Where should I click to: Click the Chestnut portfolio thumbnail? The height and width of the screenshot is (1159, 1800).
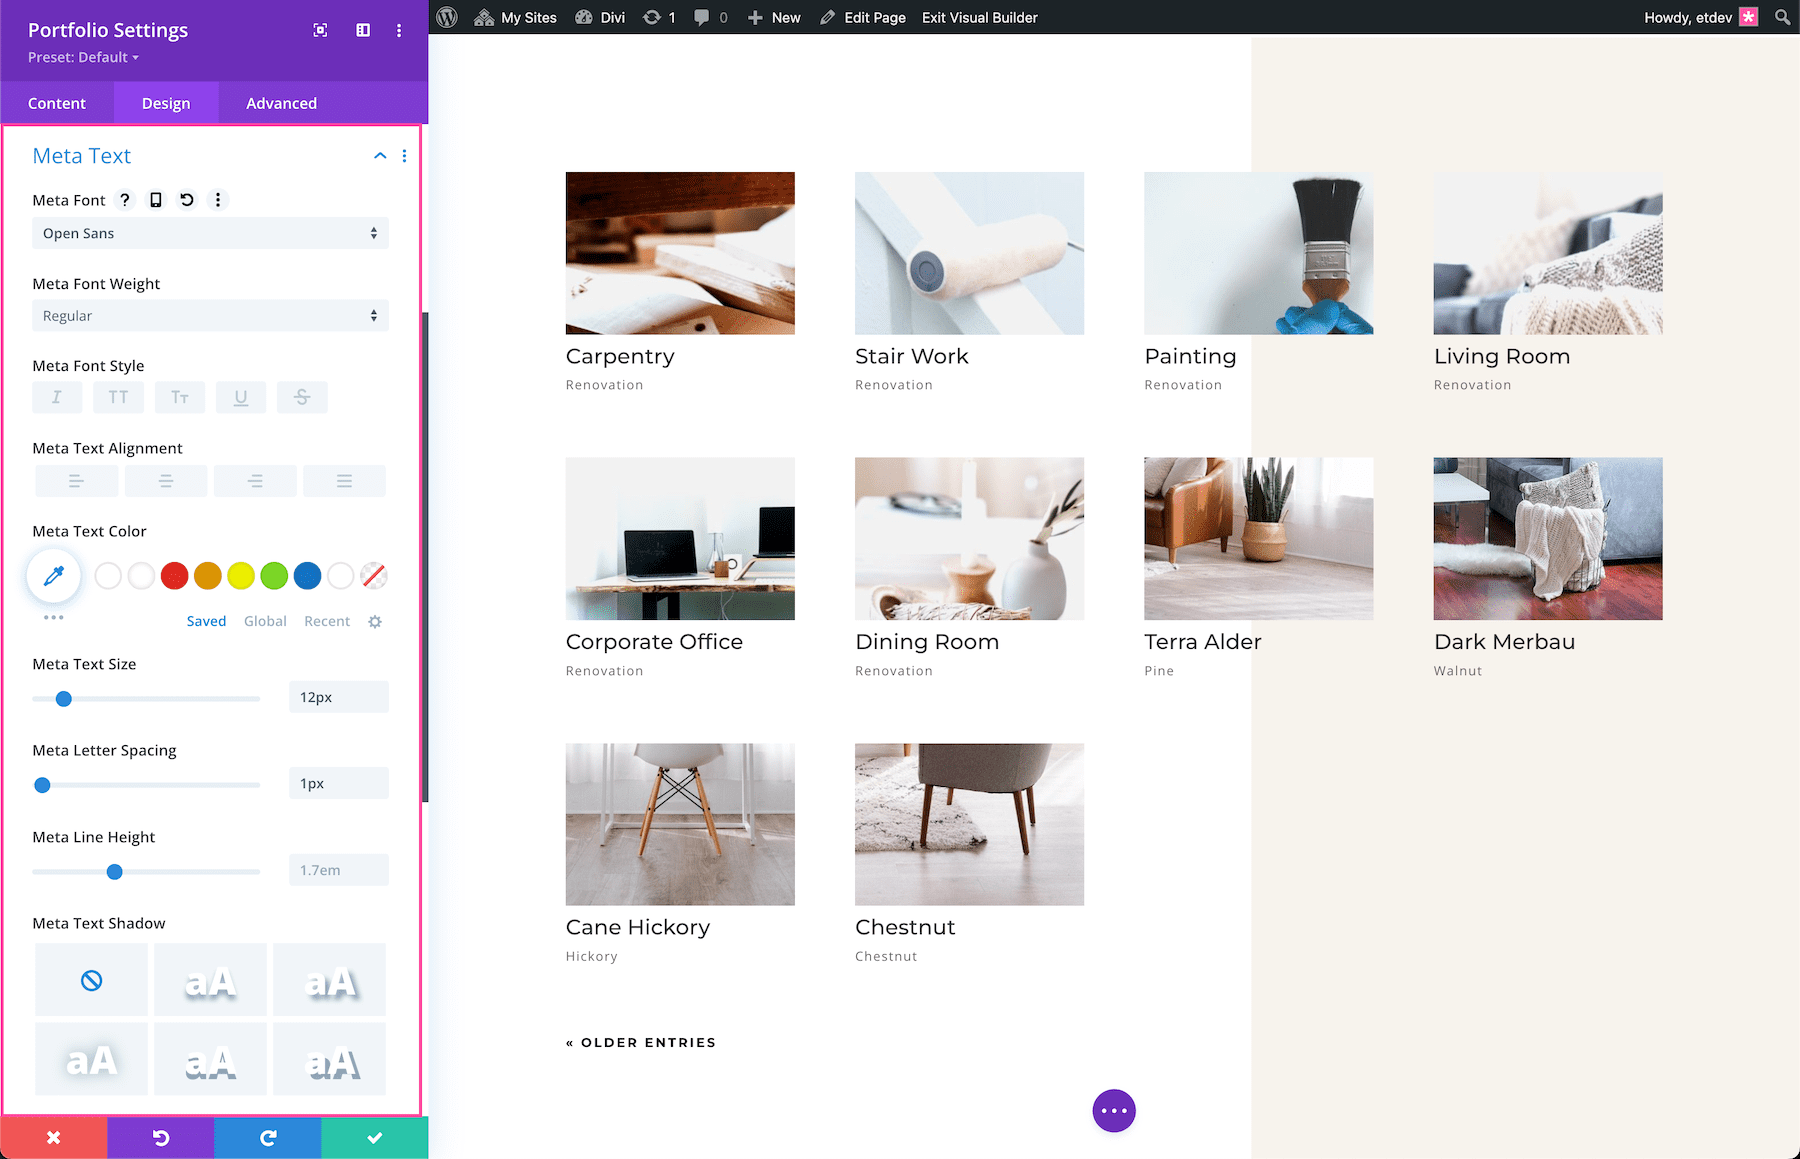pyautogui.click(x=968, y=824)
